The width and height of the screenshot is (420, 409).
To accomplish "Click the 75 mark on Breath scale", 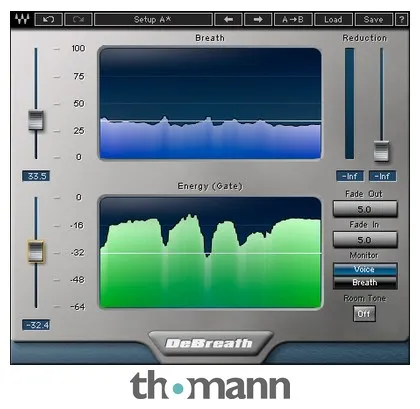I will pyautogui.click(x=79, y=76).
